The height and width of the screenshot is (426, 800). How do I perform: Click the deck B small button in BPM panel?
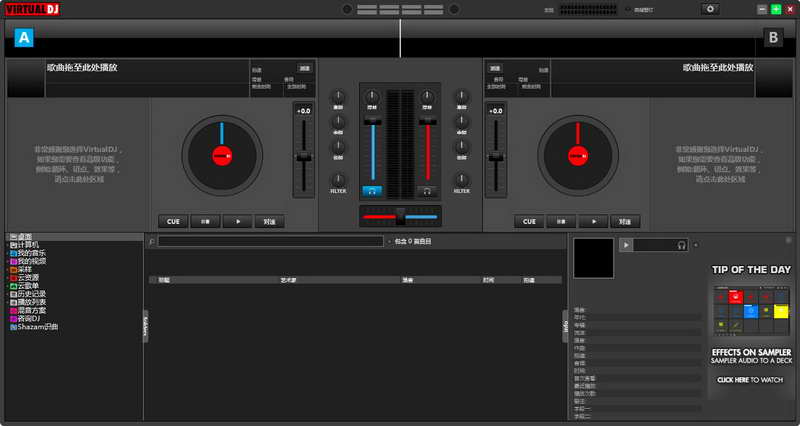point(495,68)
